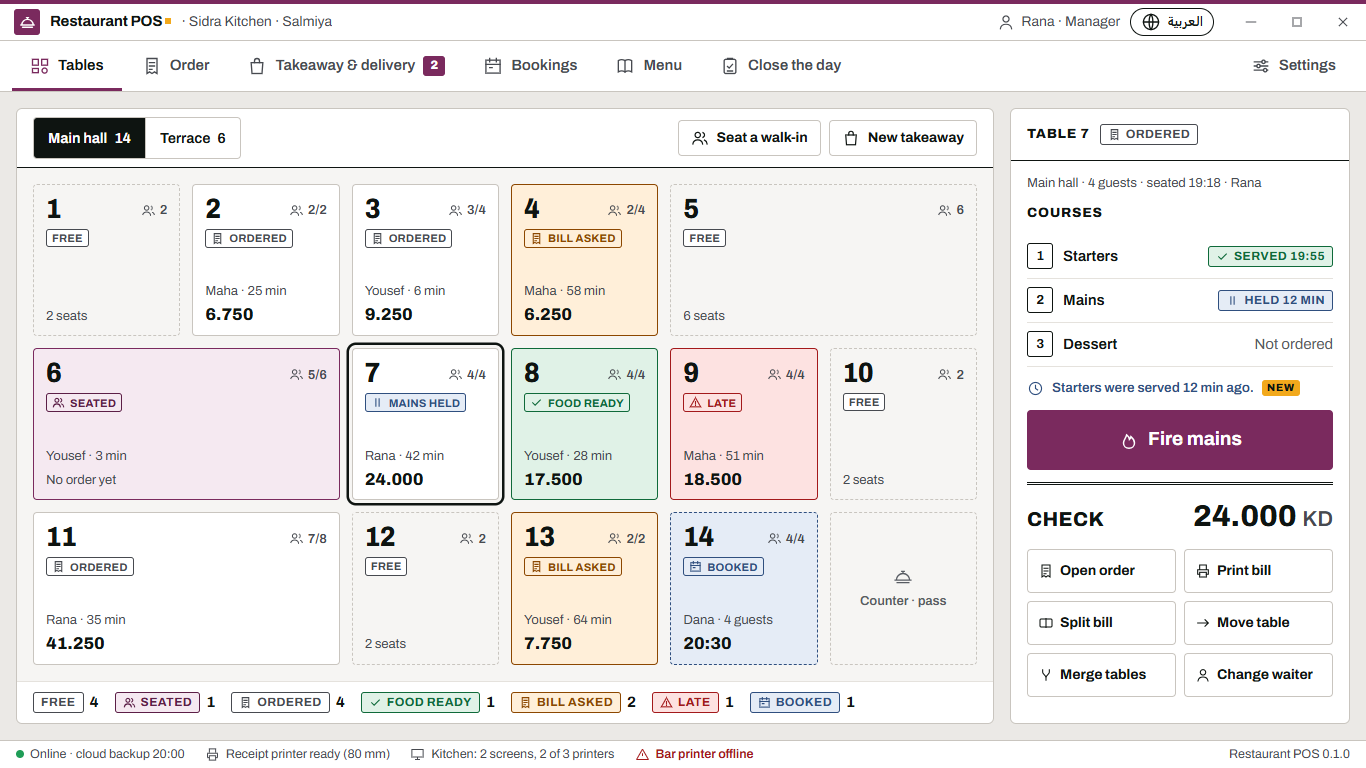Click the Fire mains button
Viewport: 1366px width, 768px height.
click(x=1180, y=440)
